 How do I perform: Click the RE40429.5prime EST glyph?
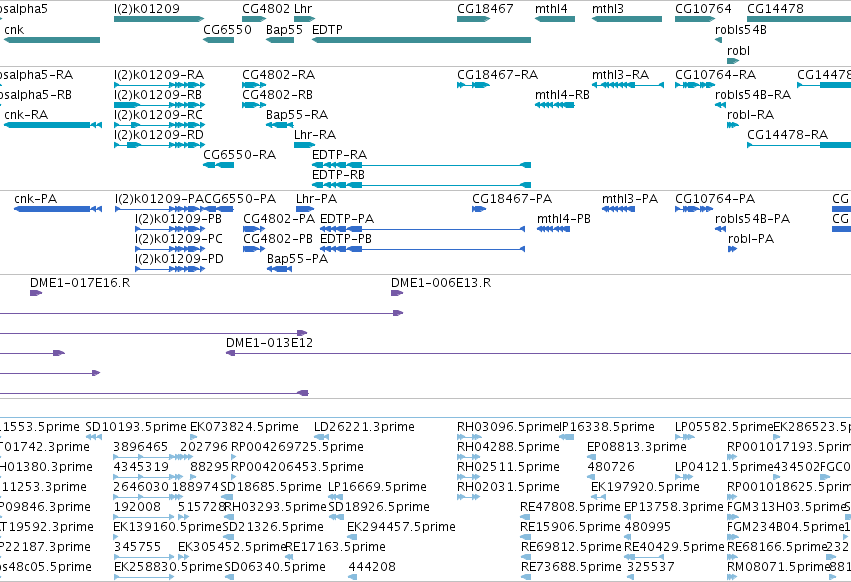(644, 558)
